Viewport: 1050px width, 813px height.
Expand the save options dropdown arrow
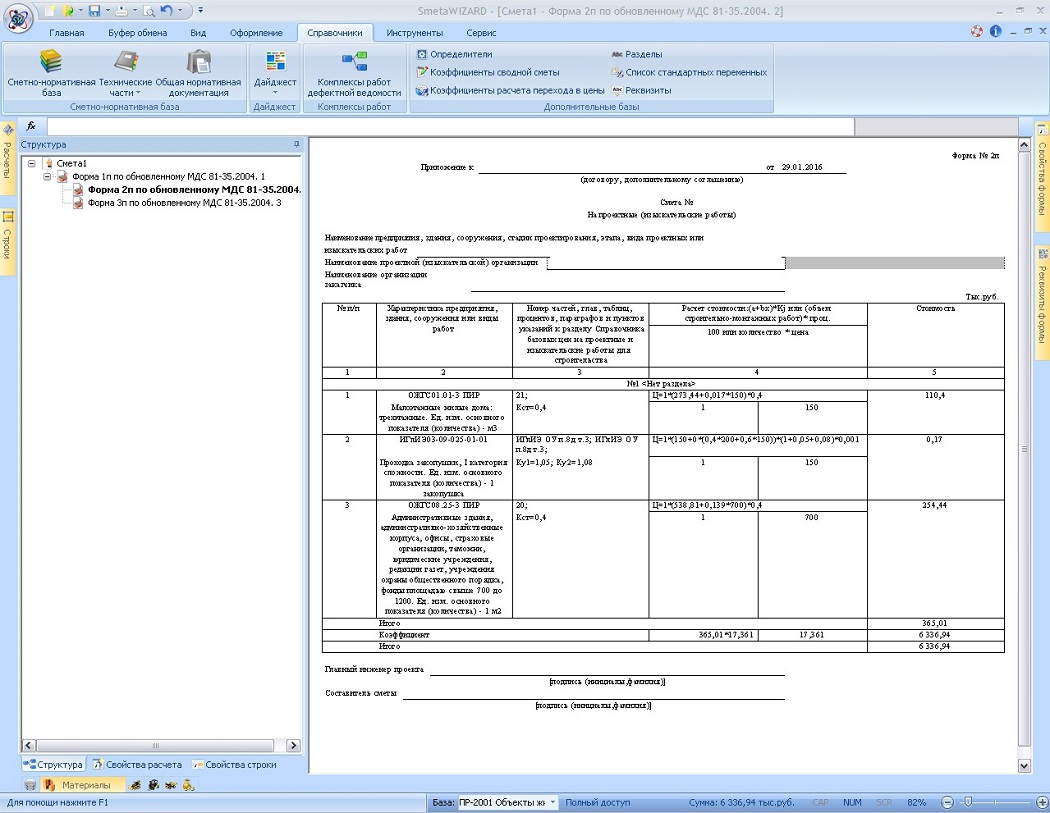[x=107, y=11]
